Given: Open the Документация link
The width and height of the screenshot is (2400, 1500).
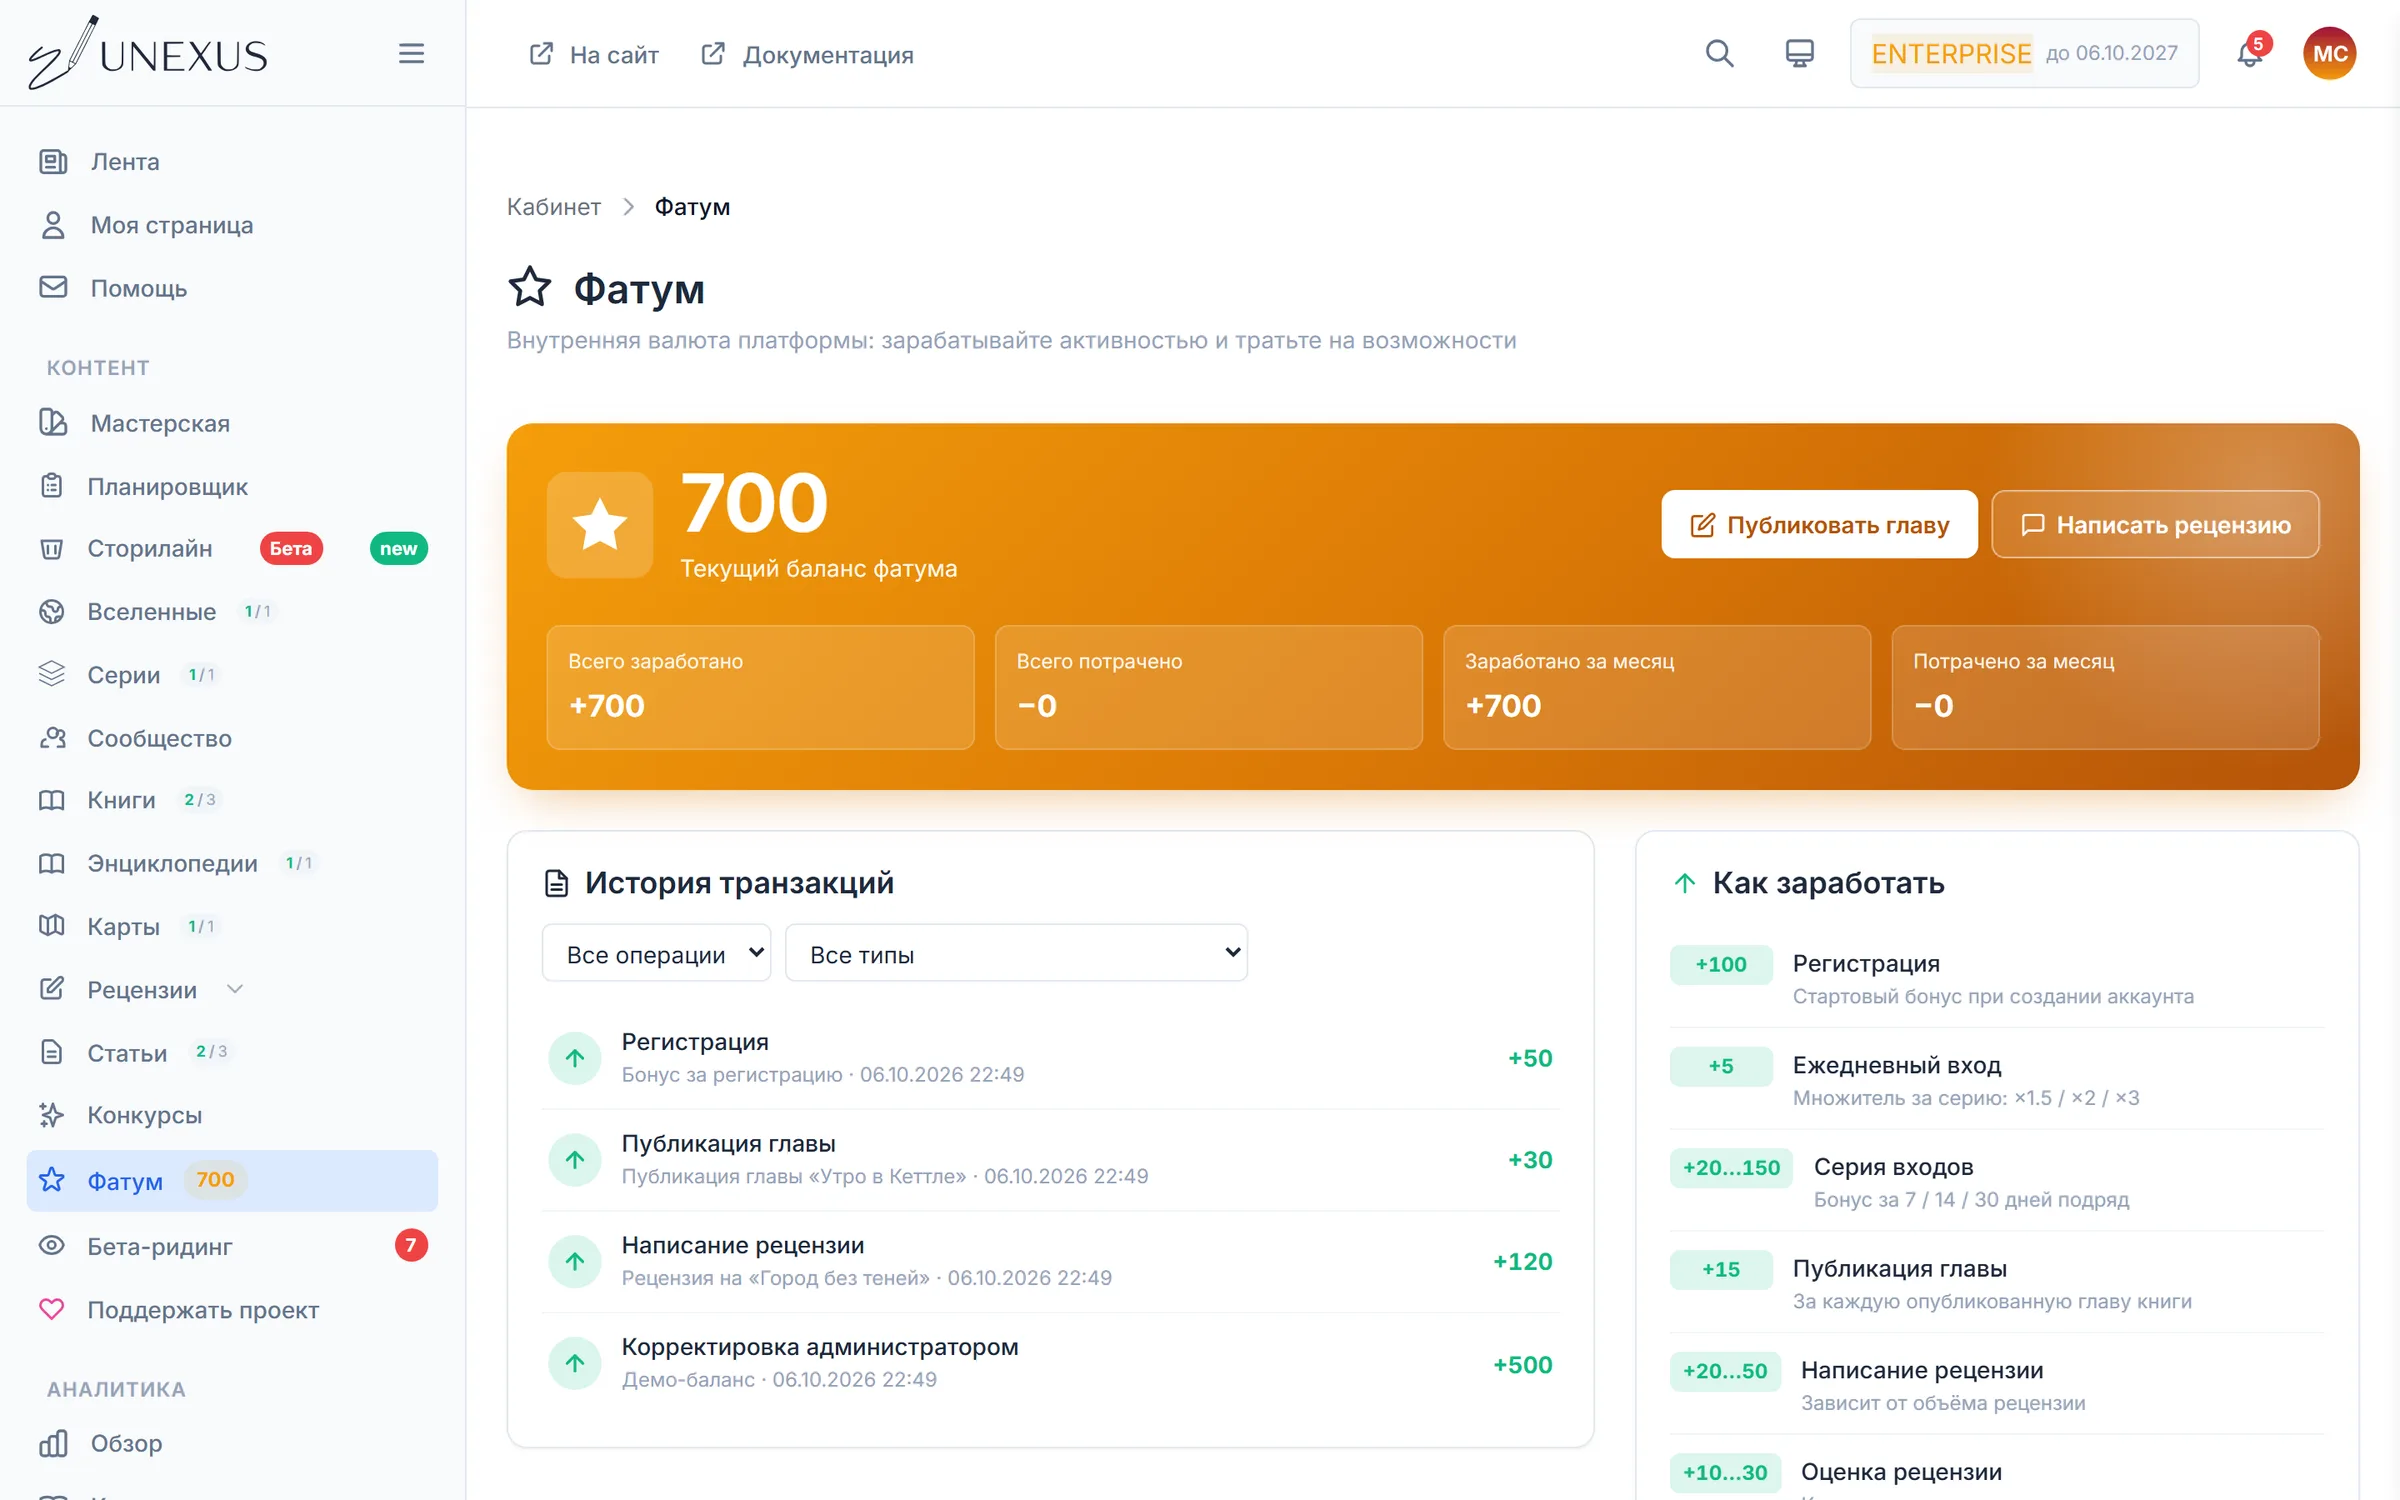Looking at the screenshot, I should (x=808, y=54).
